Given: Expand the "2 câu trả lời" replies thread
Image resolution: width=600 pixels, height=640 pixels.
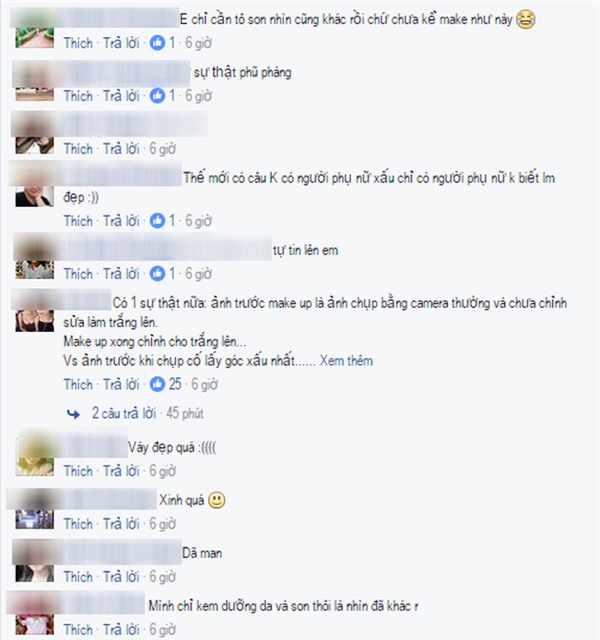Looking at the screenshot, I should [x=124, y=413].
